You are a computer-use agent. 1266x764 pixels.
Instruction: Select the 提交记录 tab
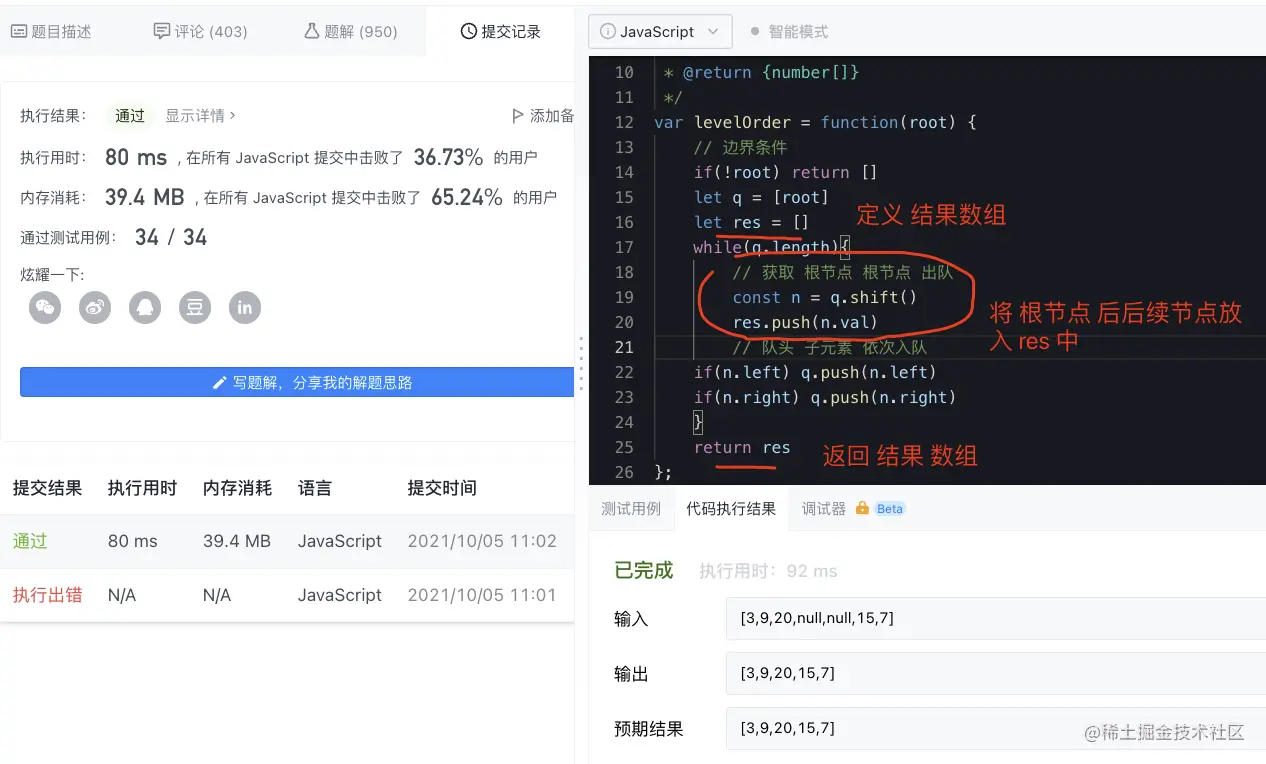(x=500, y=32)
